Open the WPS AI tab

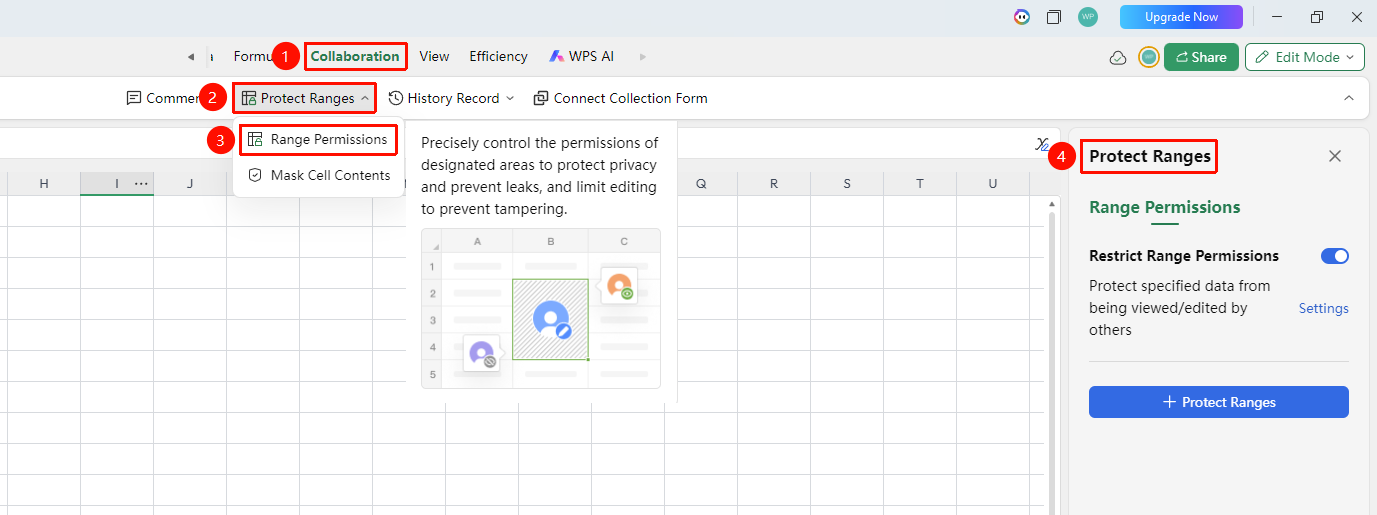581,56
